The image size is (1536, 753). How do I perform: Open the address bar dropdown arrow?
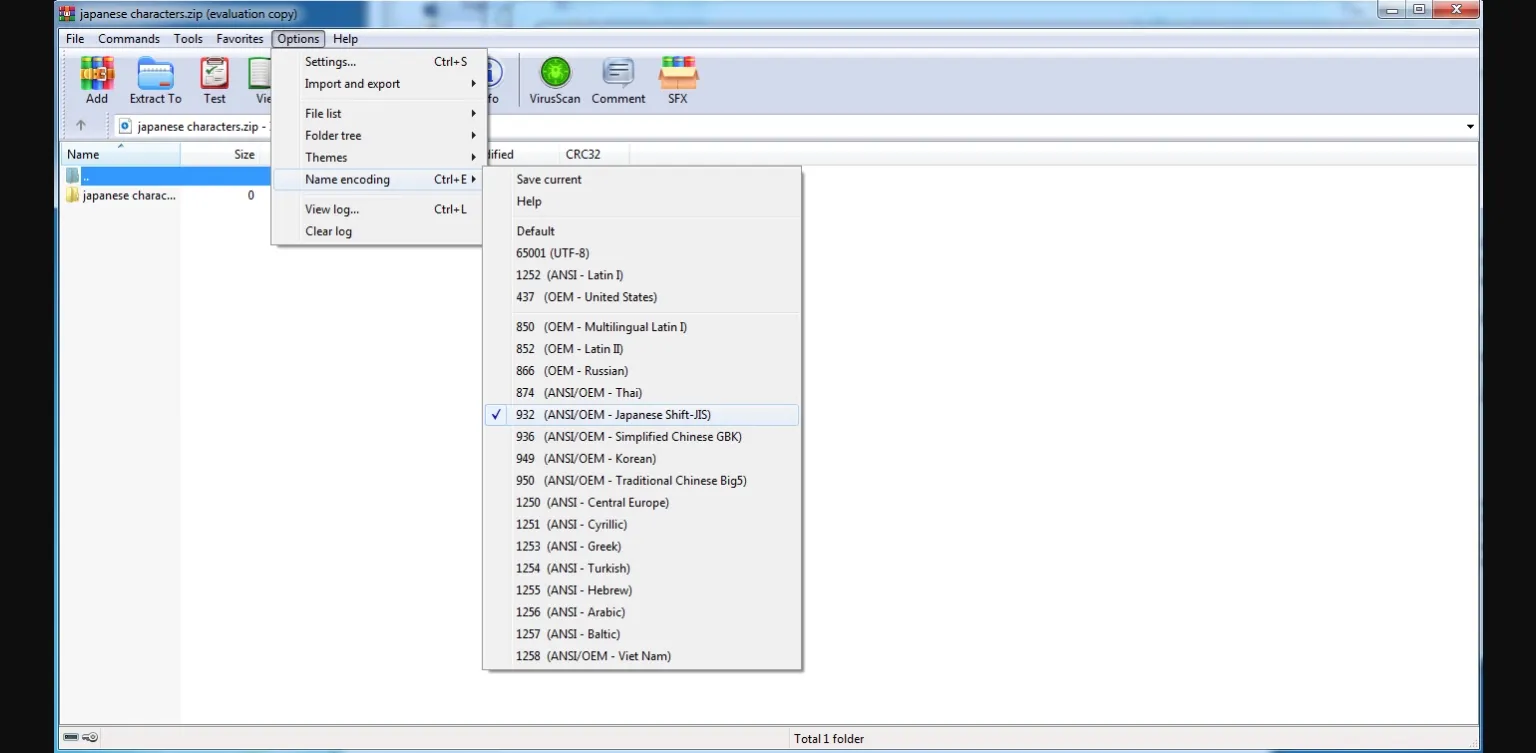click(1470, 127)
